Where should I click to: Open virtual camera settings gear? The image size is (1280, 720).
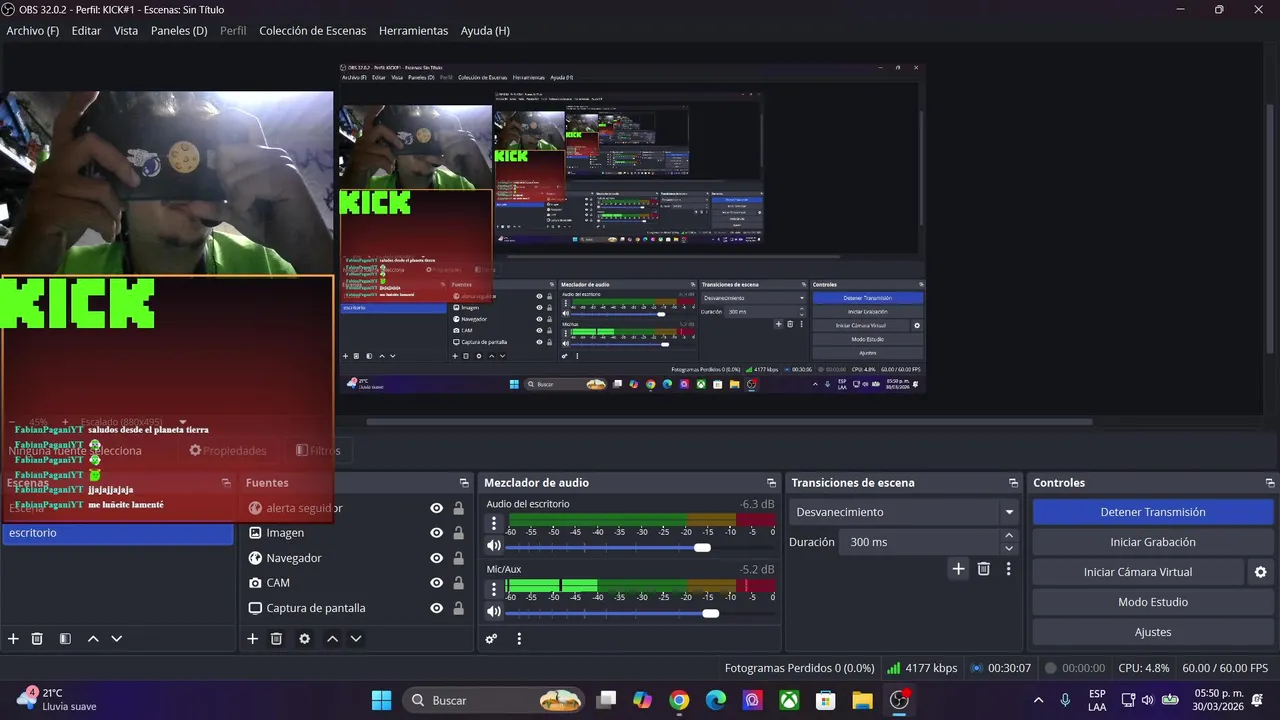(1260, 572)
